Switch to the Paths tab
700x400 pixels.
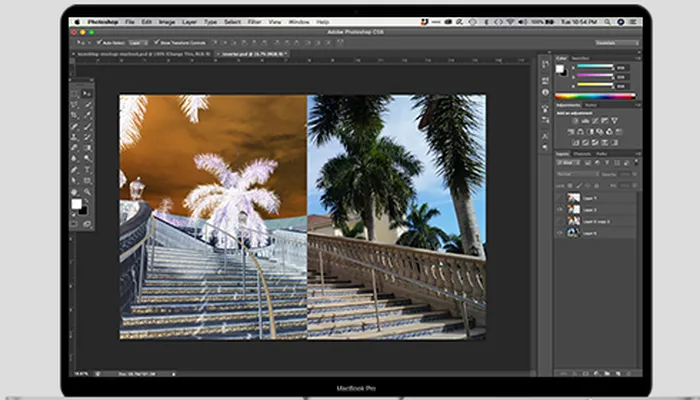click(601, 154)
